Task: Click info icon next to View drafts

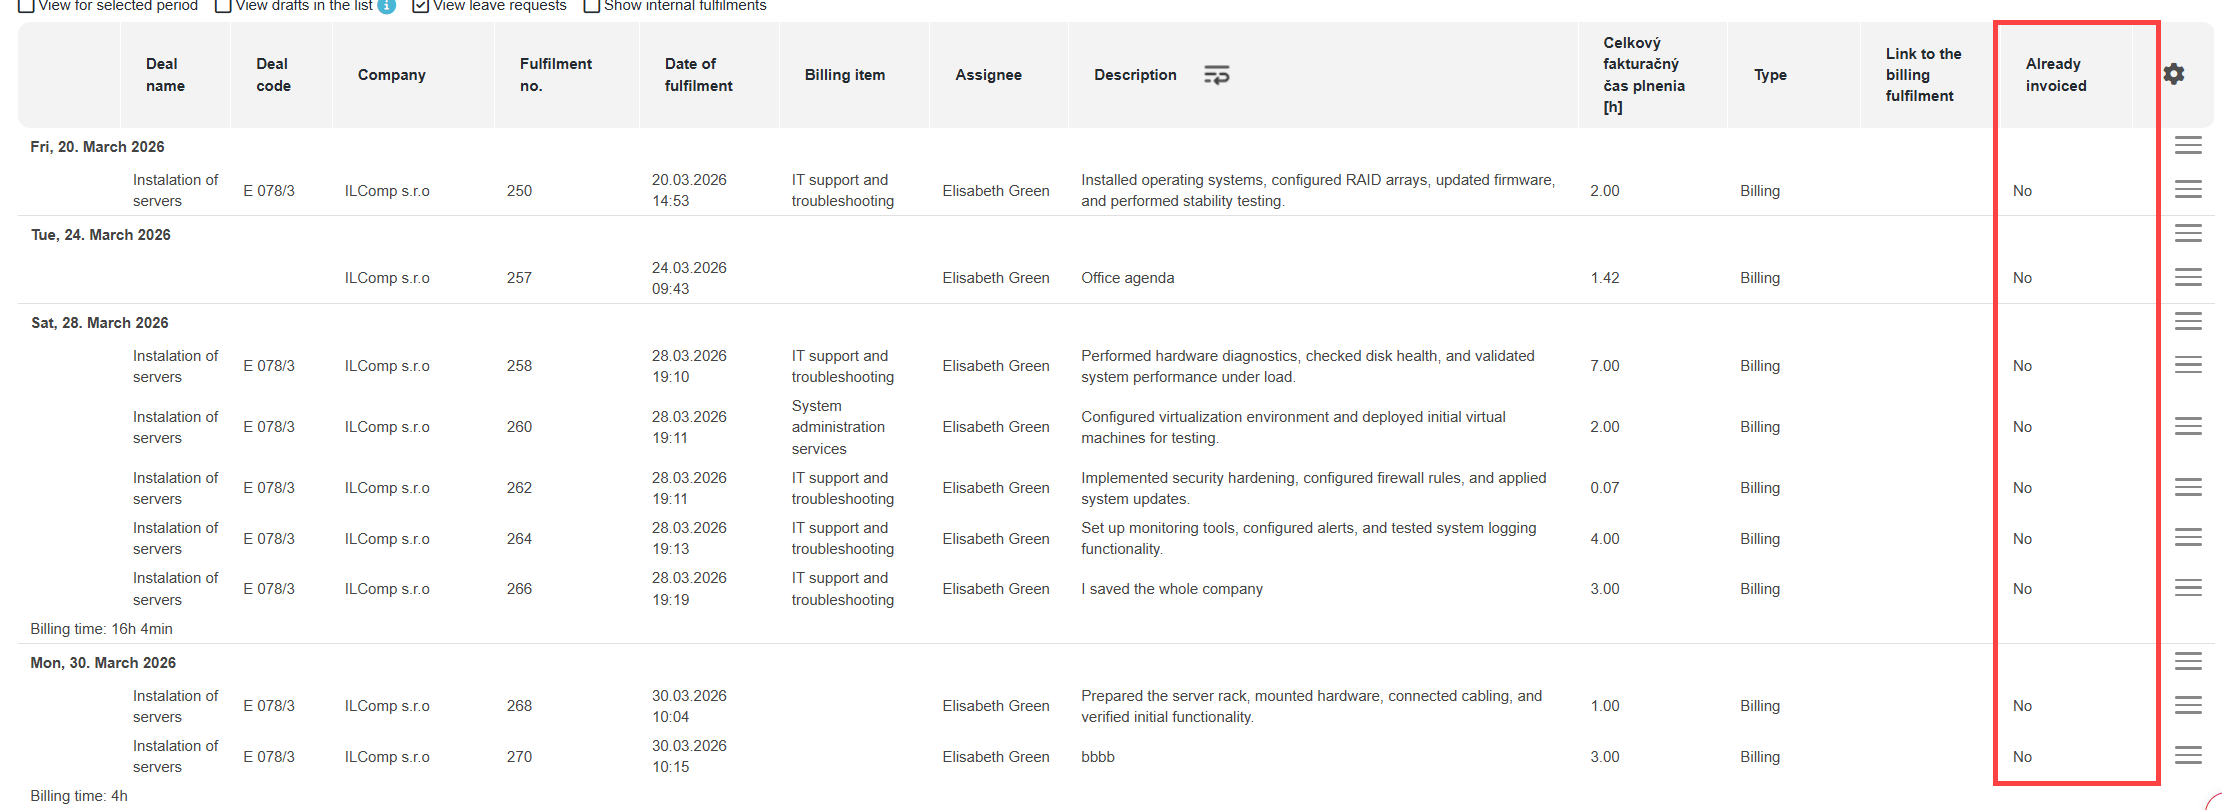Action: pos(386,6)
